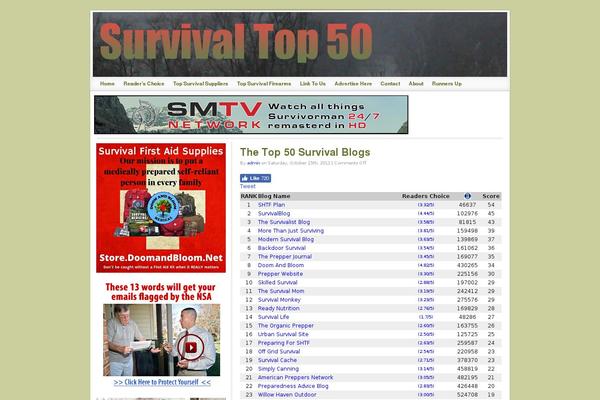This screenshot has height=400, width=600.
Task: Open Skilled Survival link
Action: pyautogui.click(x=277, y=282)
